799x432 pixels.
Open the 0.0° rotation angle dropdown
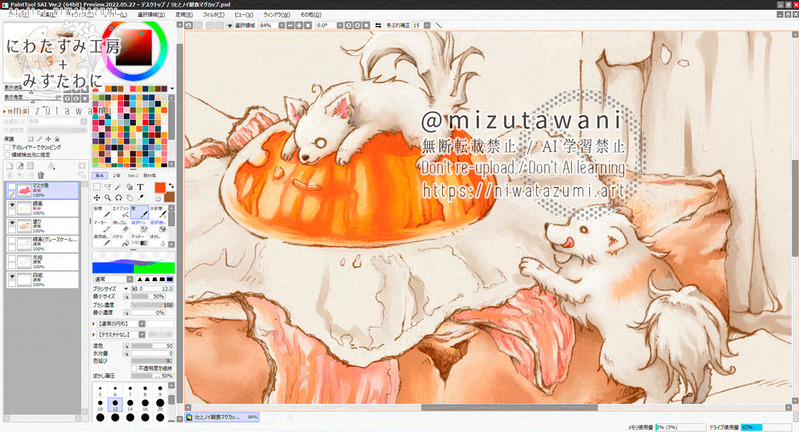pos(340,25)
